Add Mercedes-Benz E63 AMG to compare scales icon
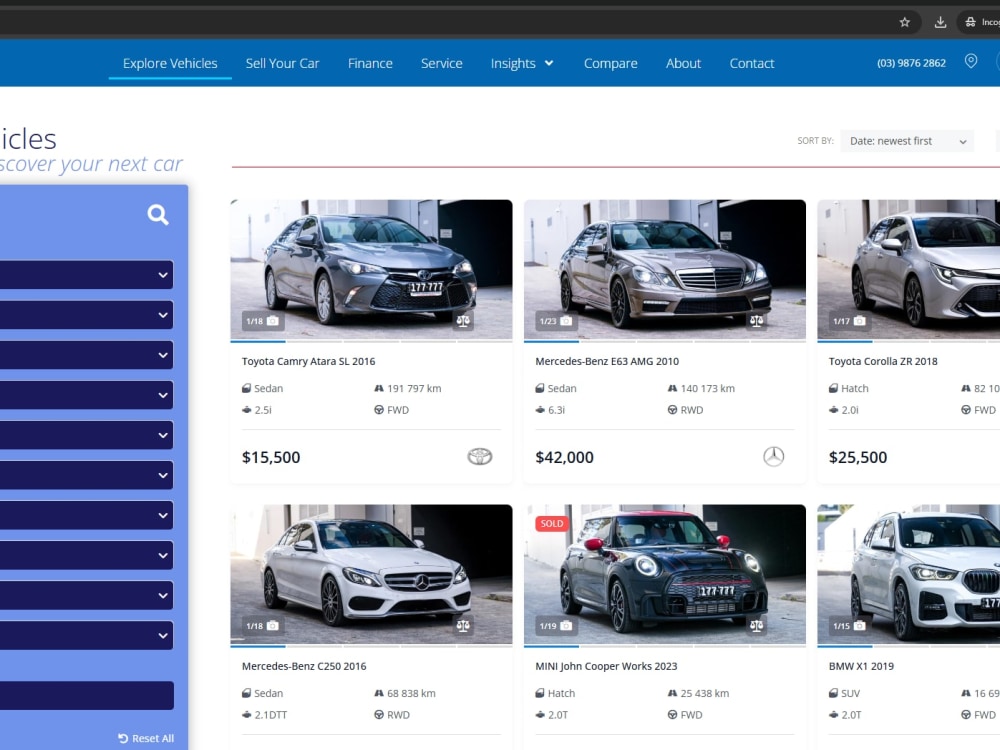Image resolution: width=1000 pixels, height=750 pixels. click(756, 321)
